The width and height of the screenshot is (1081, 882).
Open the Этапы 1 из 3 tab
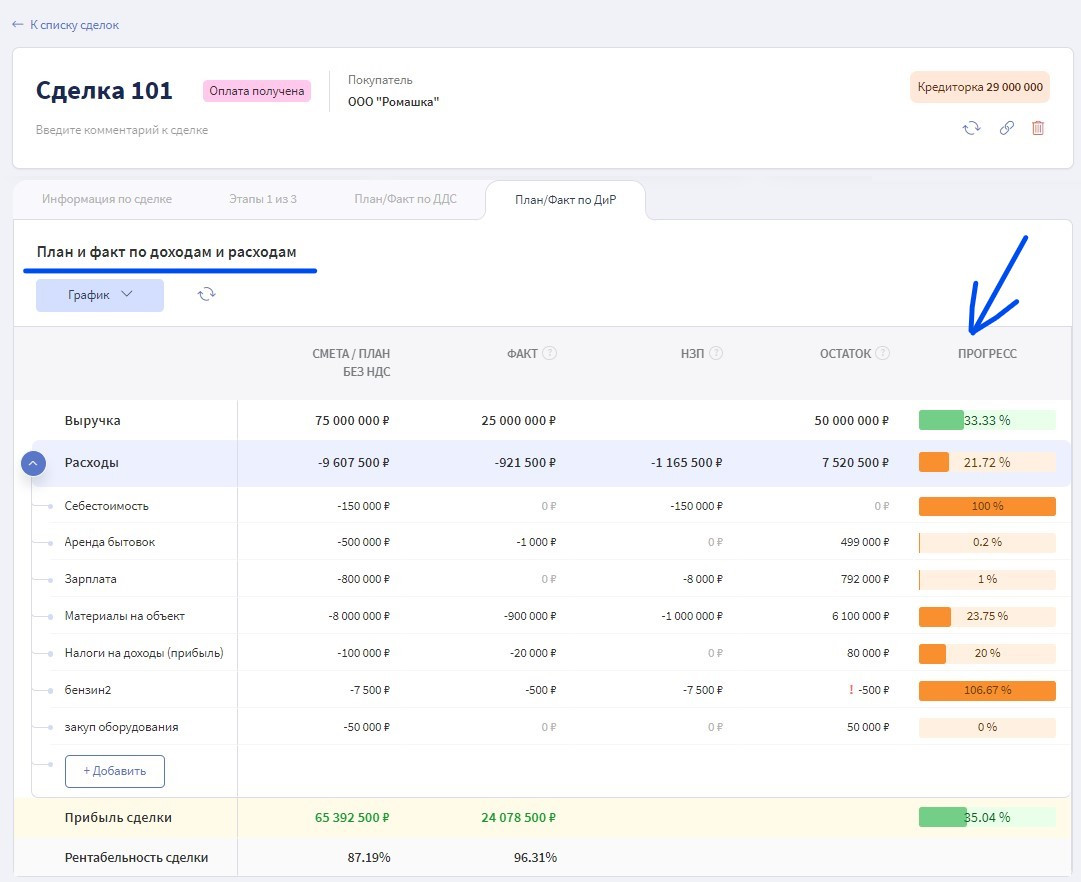click(x=263, y=199)
